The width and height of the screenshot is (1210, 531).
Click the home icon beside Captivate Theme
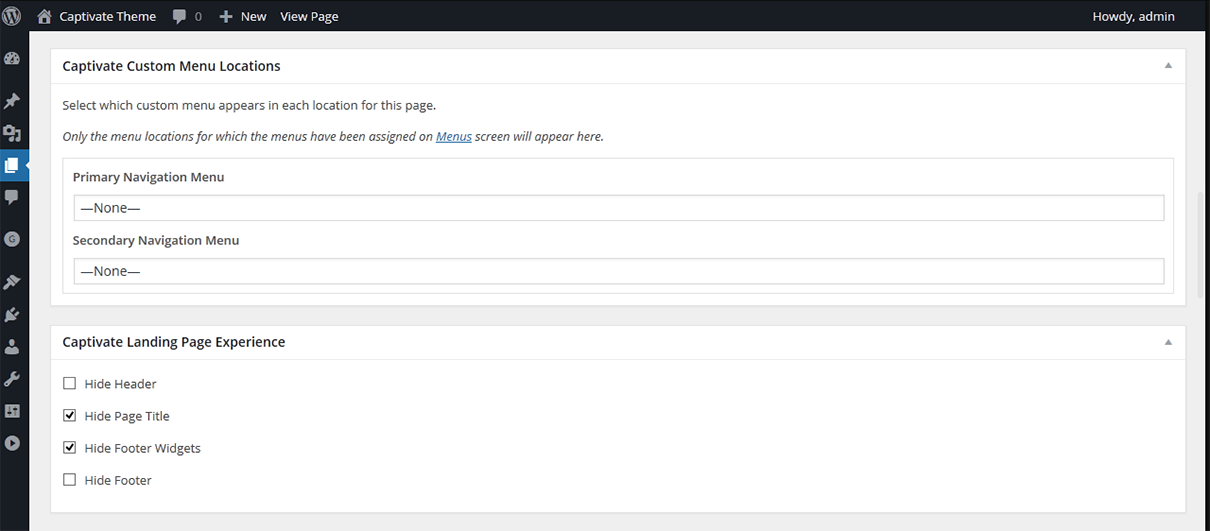(x=44, y=16)
